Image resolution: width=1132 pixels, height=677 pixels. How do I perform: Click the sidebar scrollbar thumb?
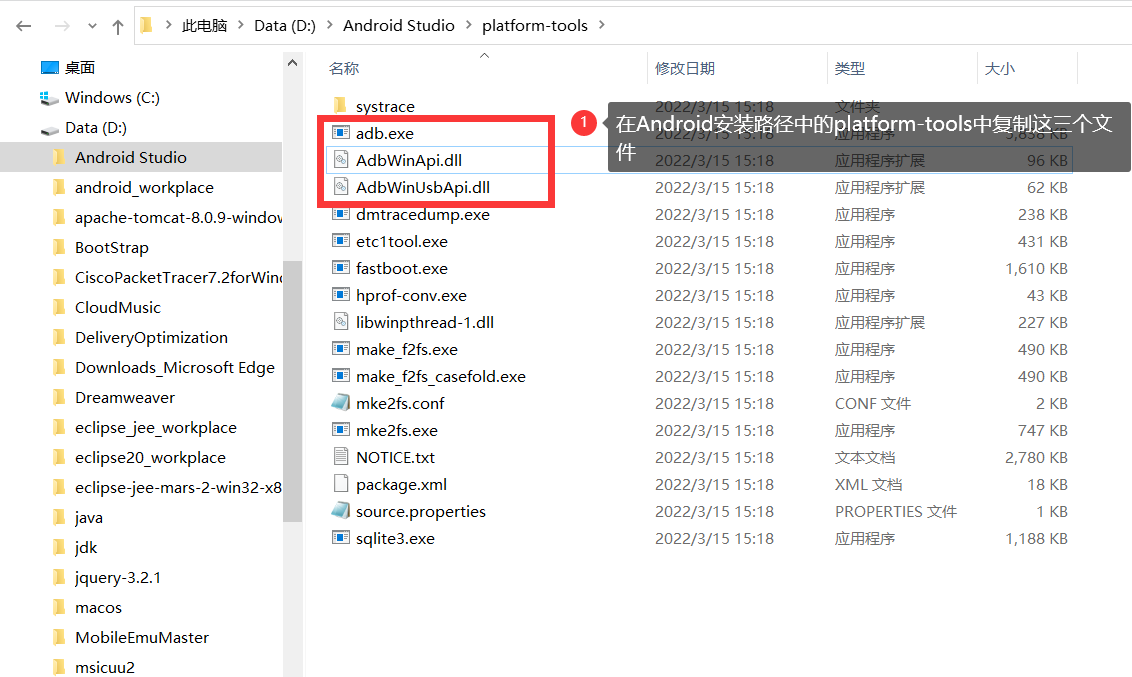tap(292, 390)
